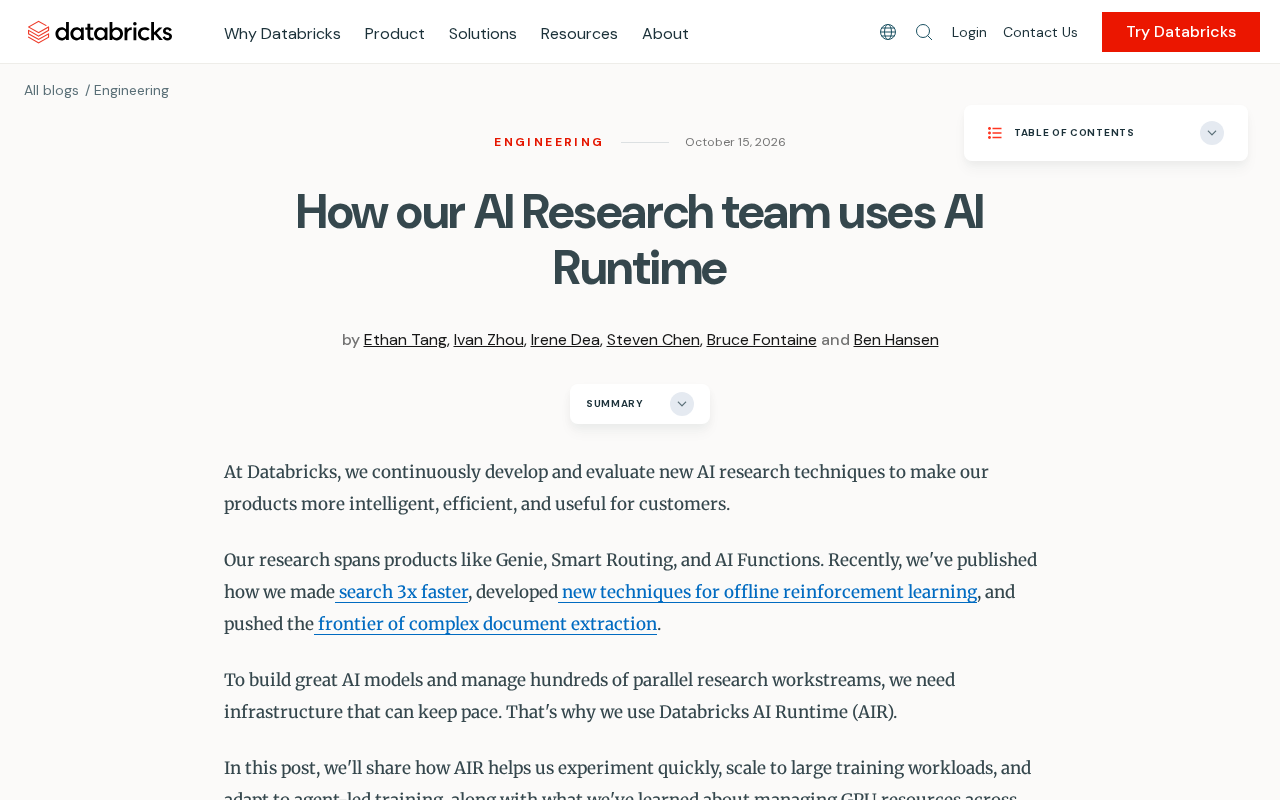Click the red ENGINEERING category label
The height and width of the screenshot is (800, 1280).
(x=549, y=142)
